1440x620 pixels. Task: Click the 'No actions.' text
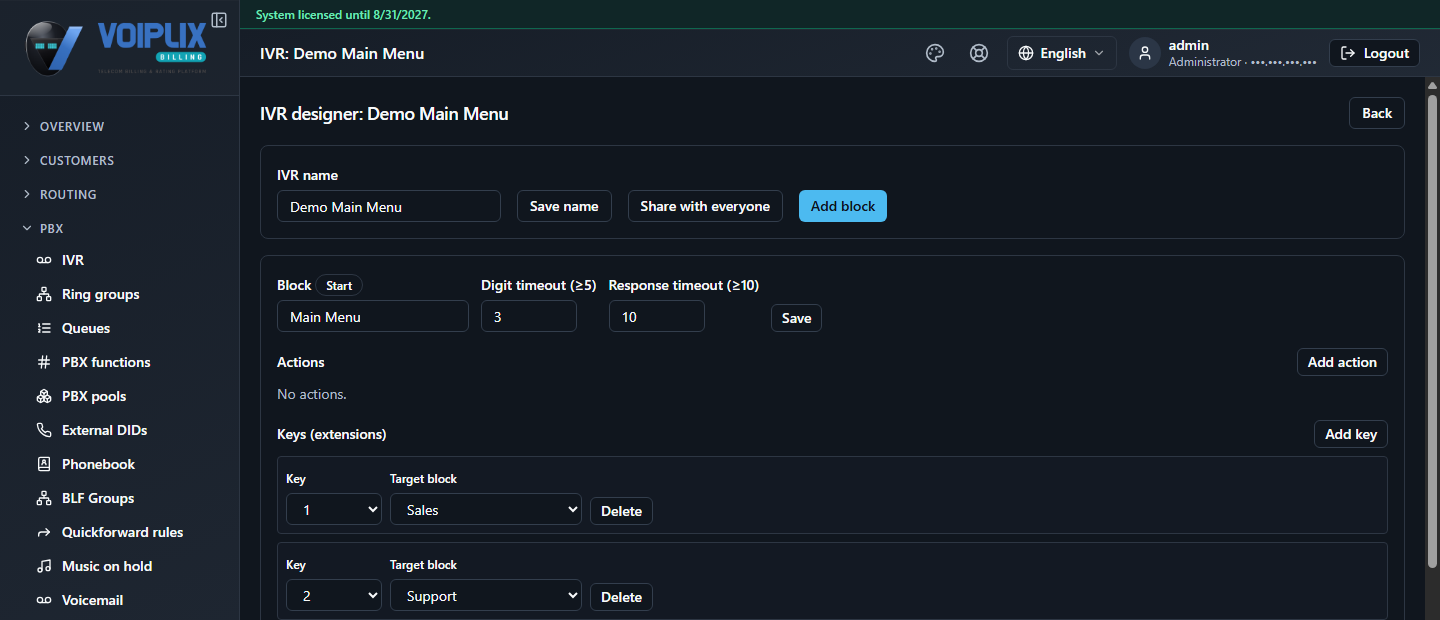click(312, 394)
